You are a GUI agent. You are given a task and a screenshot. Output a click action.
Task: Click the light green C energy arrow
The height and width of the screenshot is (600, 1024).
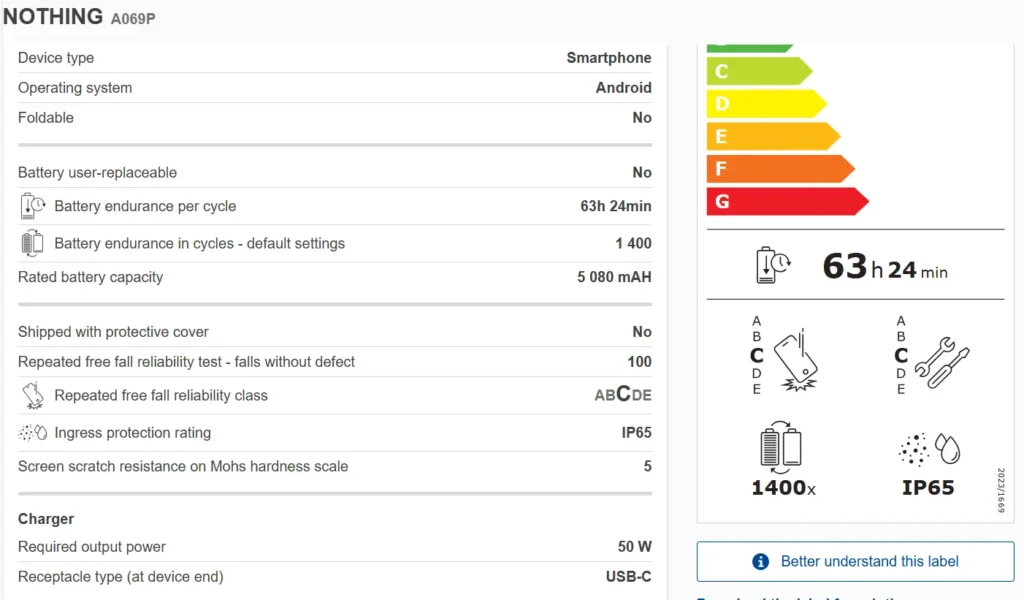coord(757,72)
